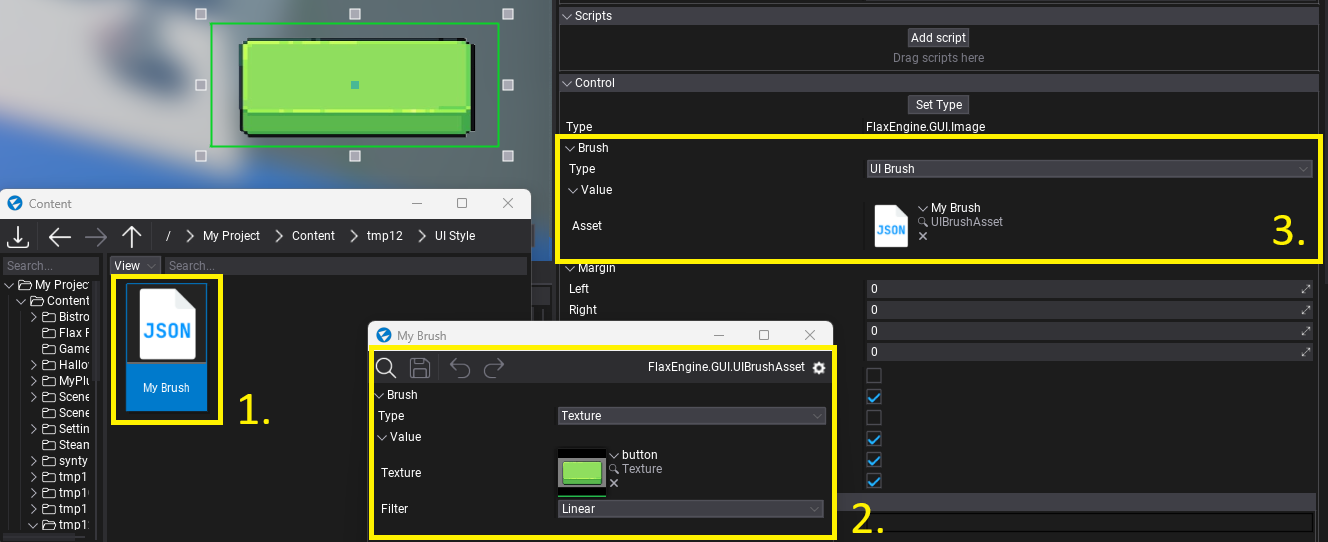Click the Set Type button
1328x542 pixels.
938,105
